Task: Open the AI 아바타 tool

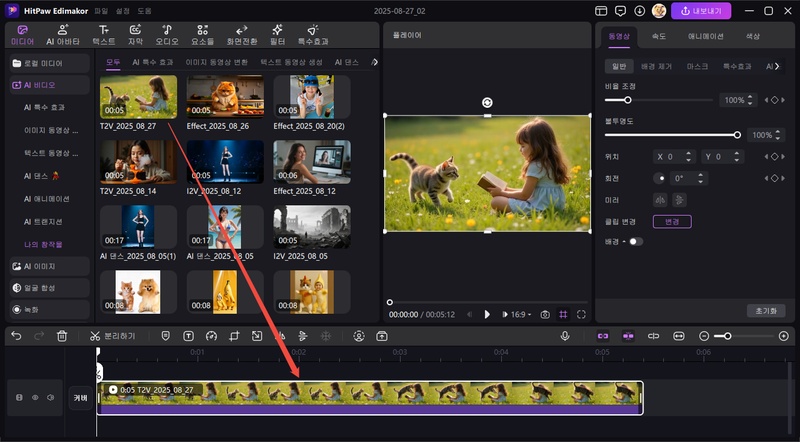Action: [63, 35]
